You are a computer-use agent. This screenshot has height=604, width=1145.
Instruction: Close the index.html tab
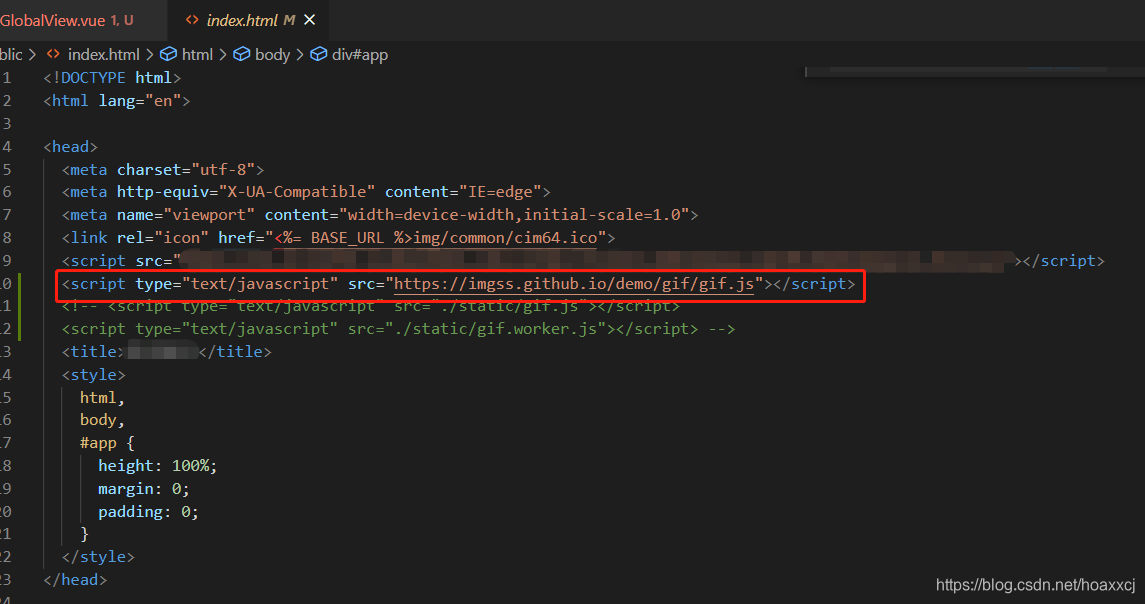click(310, 20)
